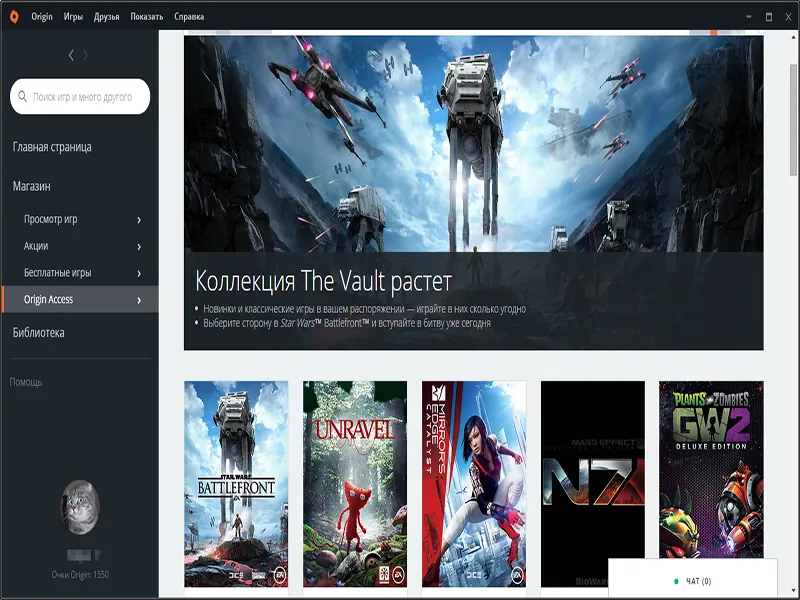Click the Origin logo icon
This screenshot has width=800, height=600.
12,16
